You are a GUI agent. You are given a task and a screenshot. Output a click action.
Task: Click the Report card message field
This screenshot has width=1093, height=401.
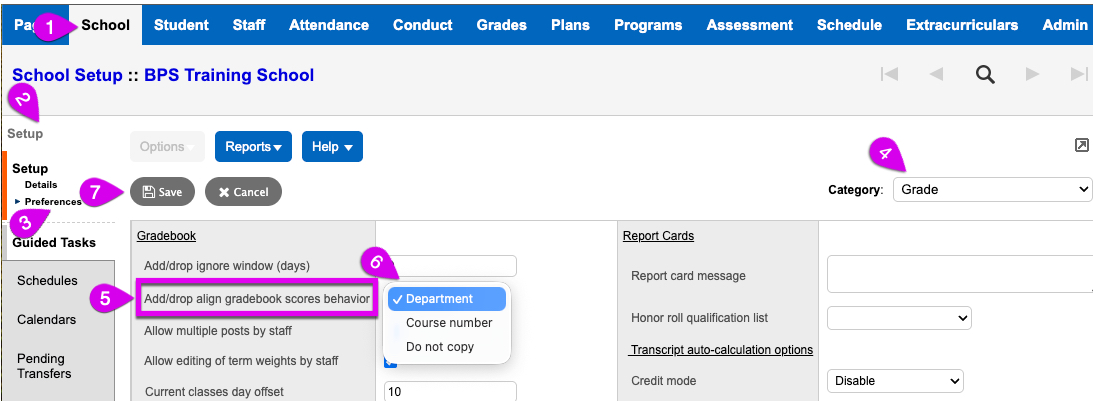[x=958, y=275]
